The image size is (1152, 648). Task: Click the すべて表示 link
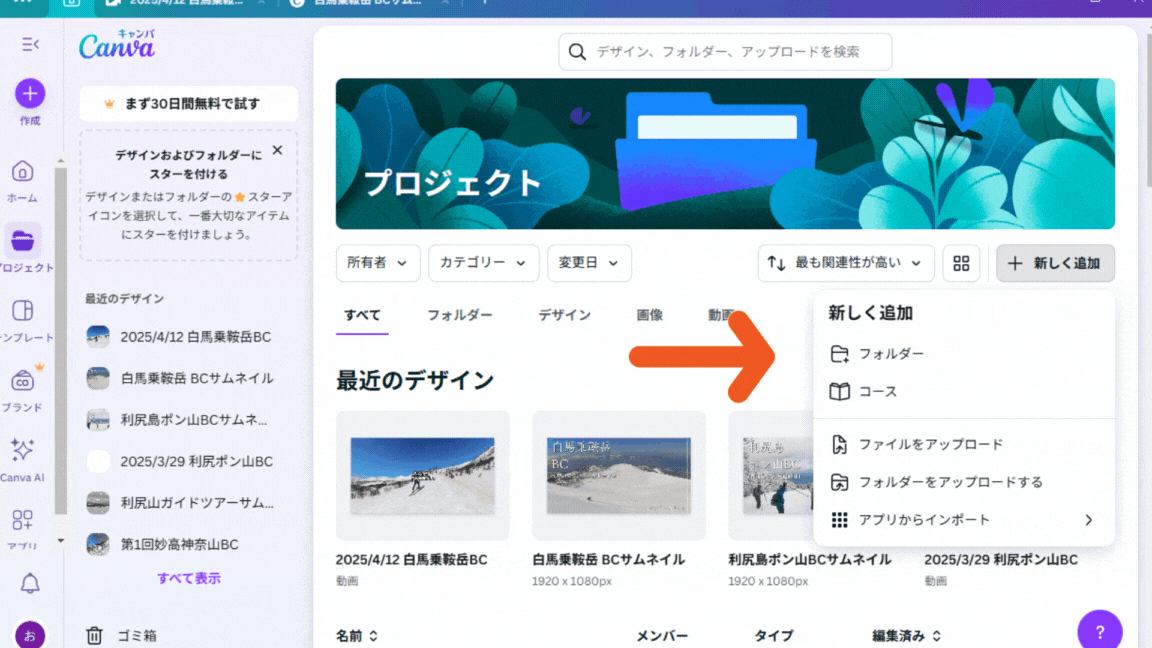189,578
